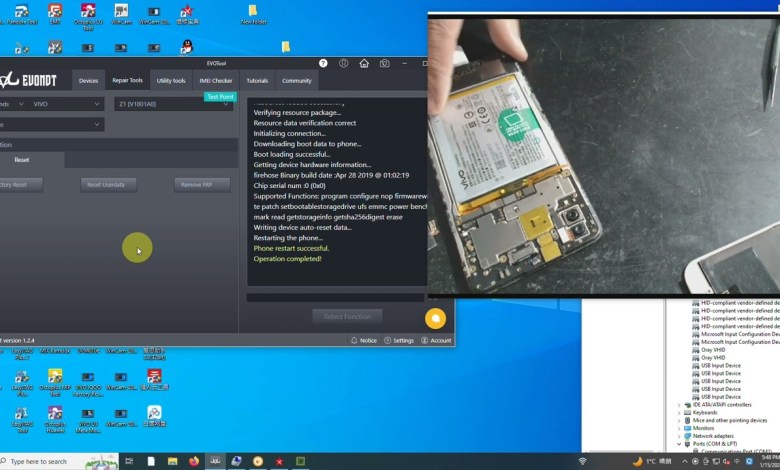Open the orange chat support bubble
This screenshot has width=780, height=470.
pyautogui.click(x=435, y=318)
